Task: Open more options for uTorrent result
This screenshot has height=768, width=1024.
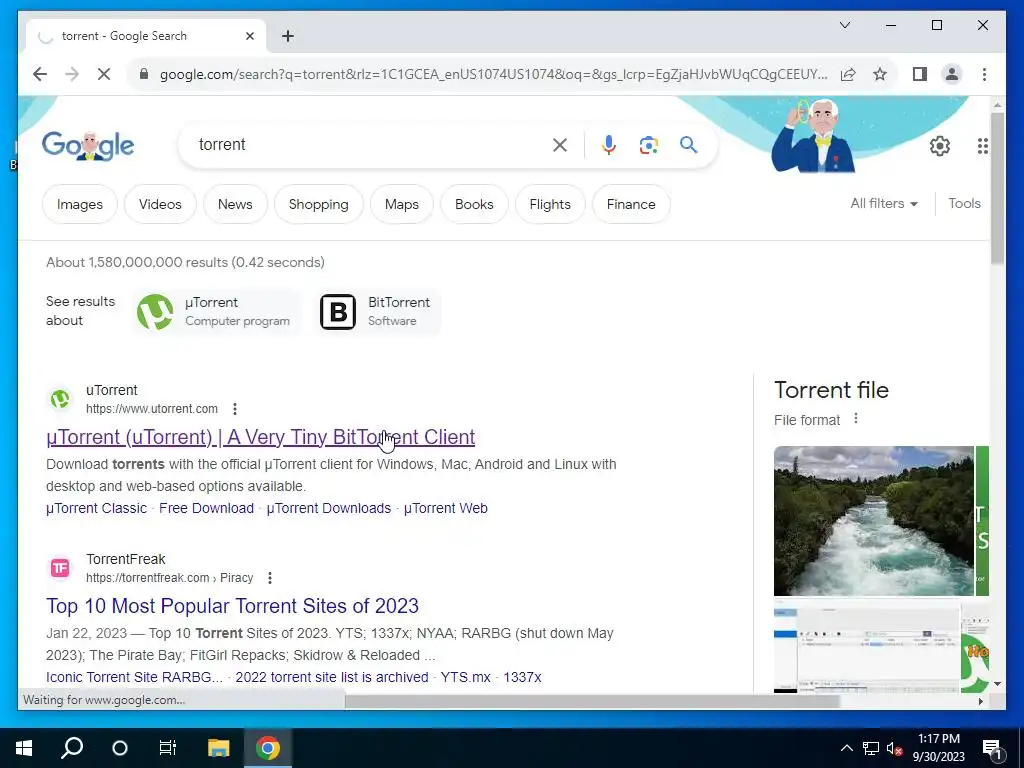Action: (234, 409)
